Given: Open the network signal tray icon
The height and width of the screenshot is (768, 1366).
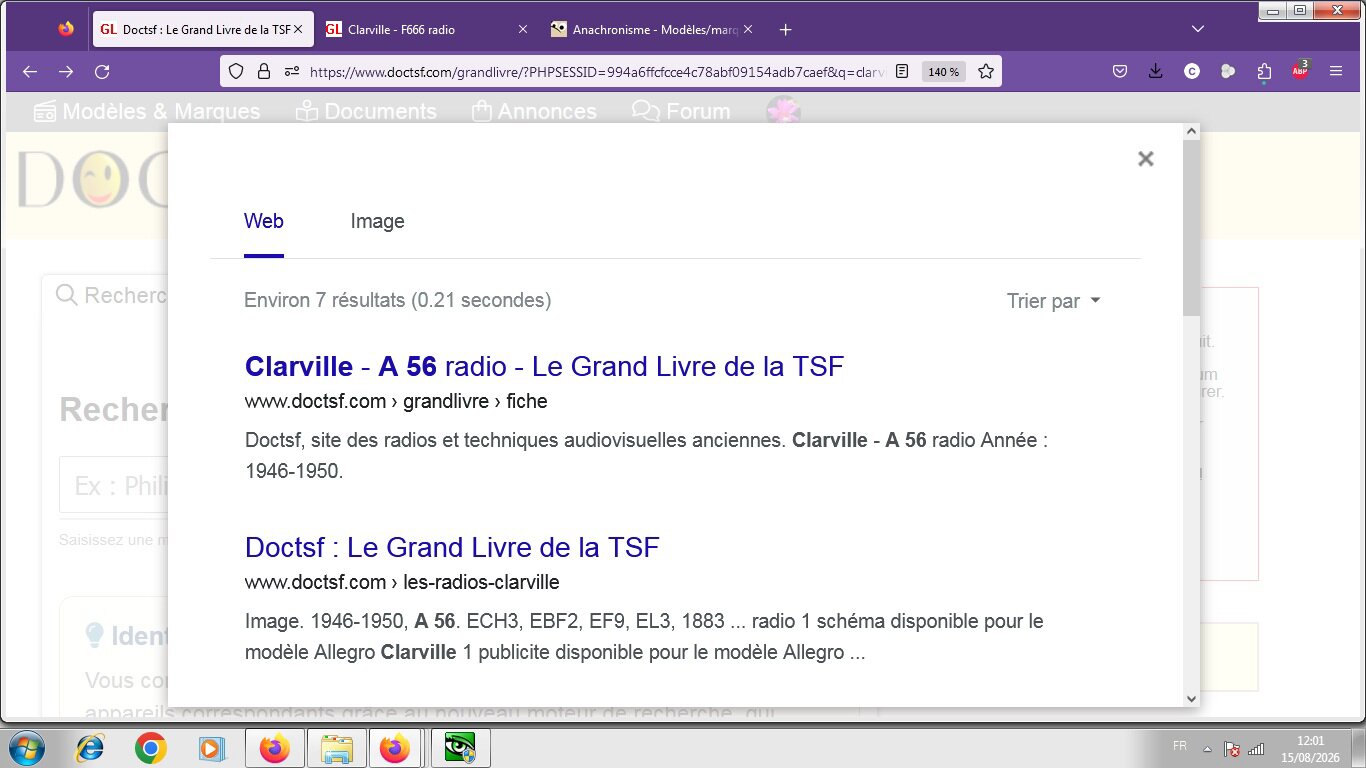Looking at the screenshot, I should pos(1257,749).
